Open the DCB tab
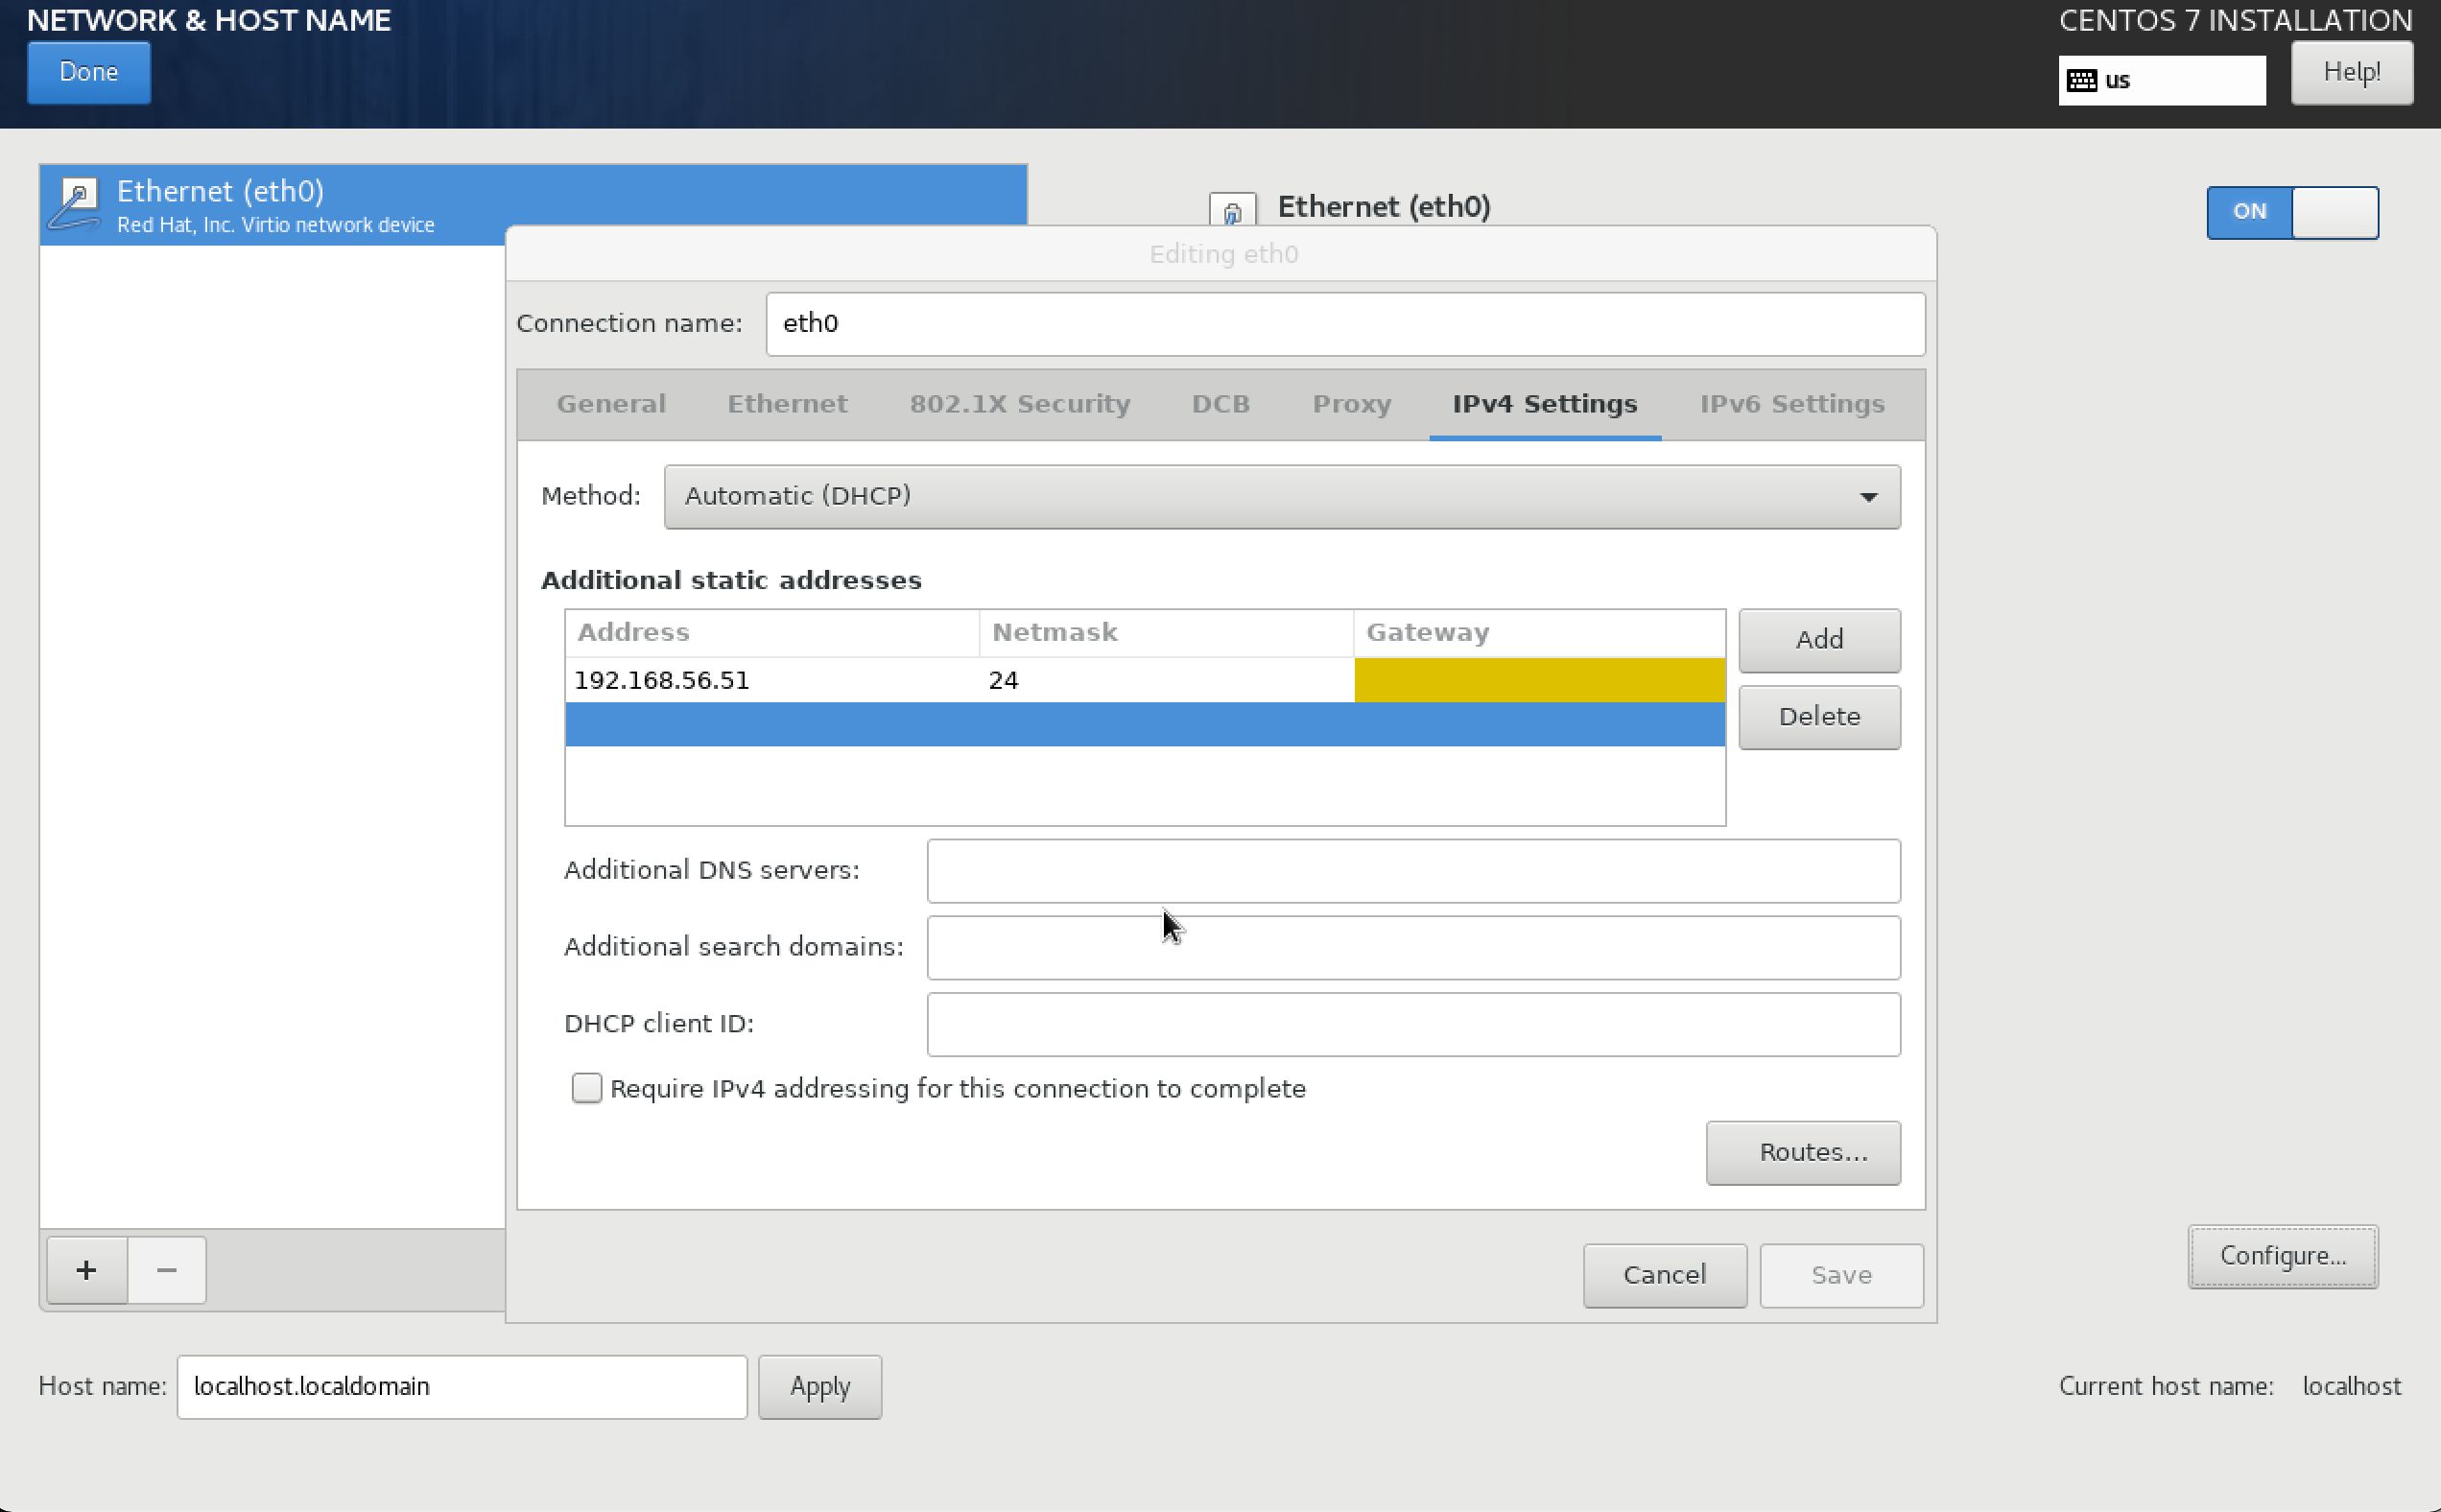 click(1221, 404)
